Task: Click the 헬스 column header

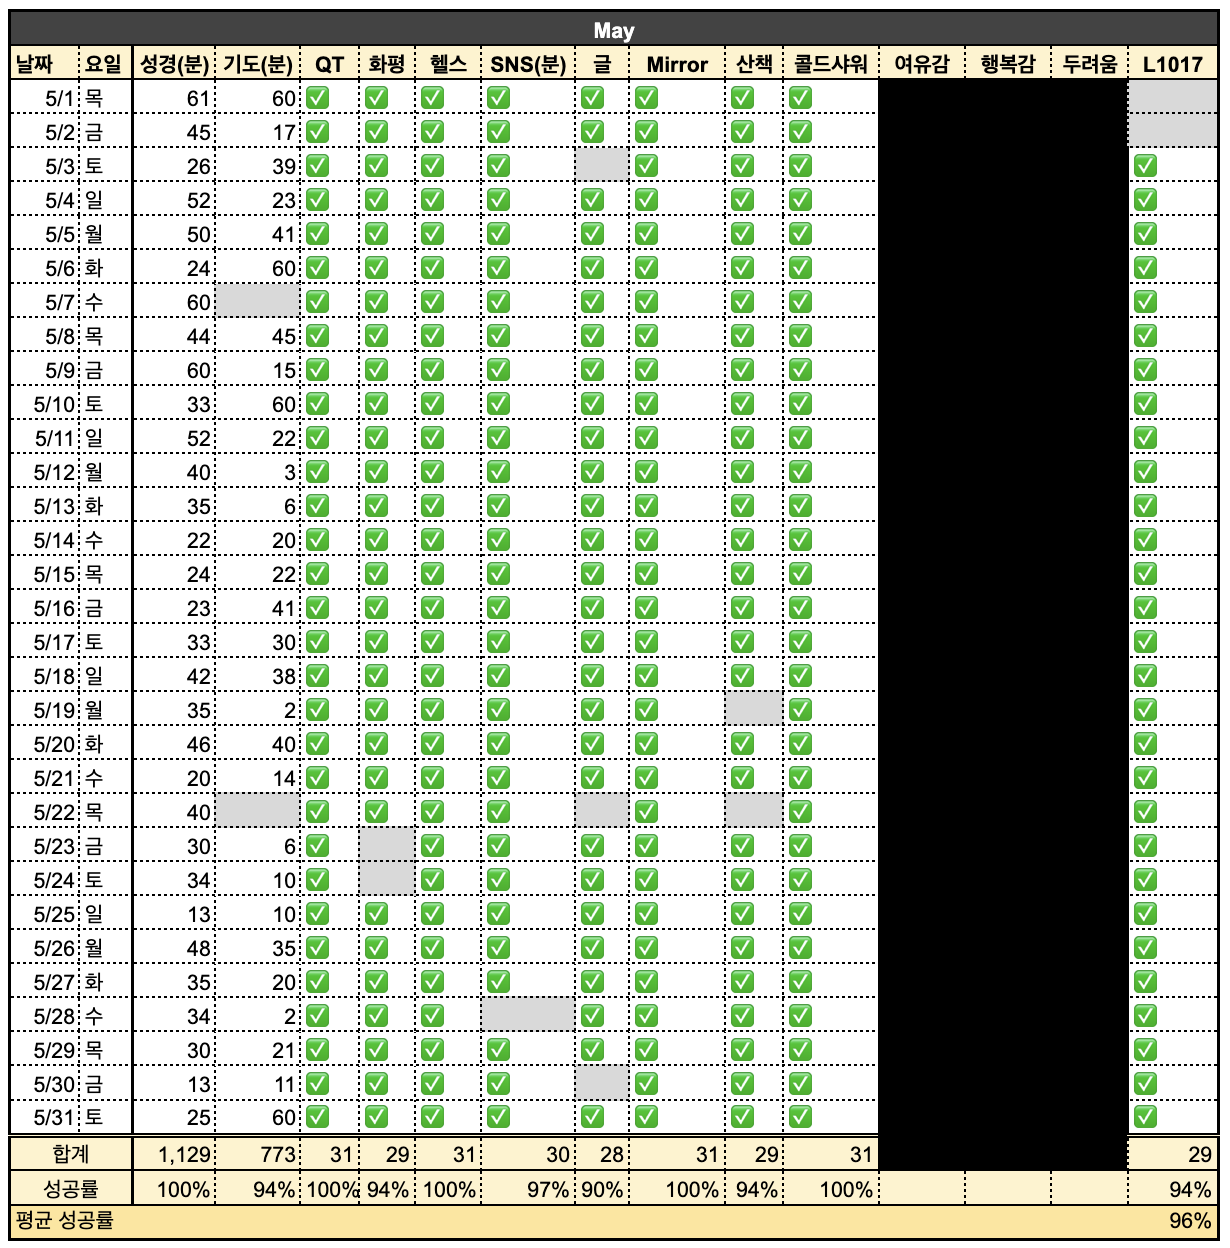Action: click(448, 64)
